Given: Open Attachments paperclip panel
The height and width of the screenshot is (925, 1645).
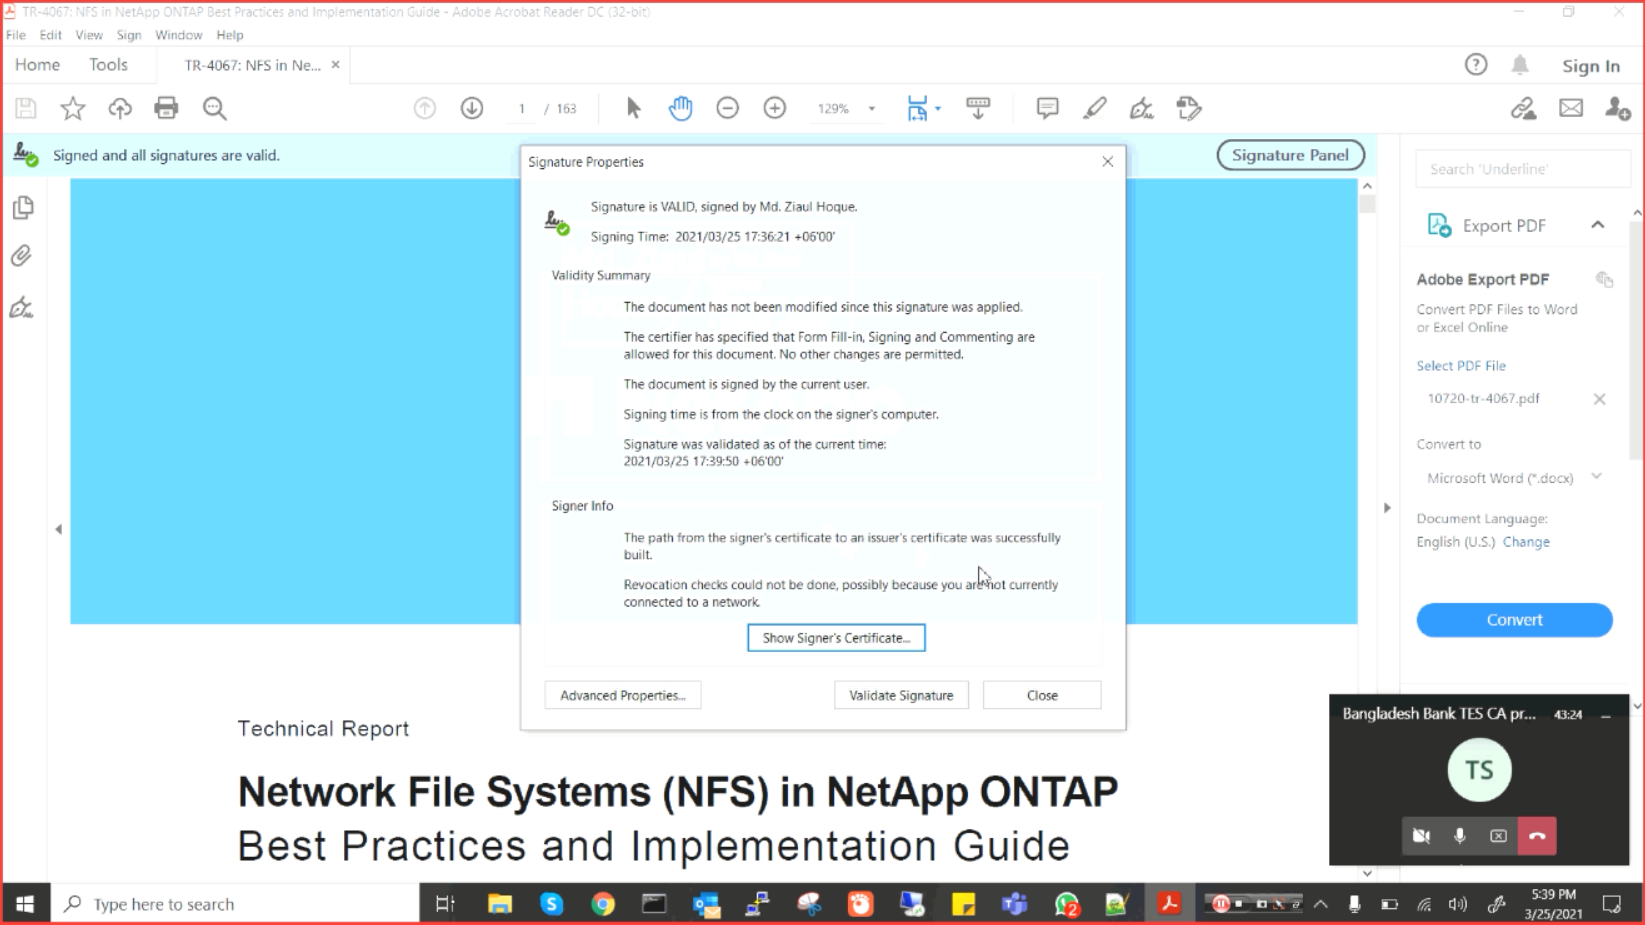Looking at the screenshot, I should 22,256.
